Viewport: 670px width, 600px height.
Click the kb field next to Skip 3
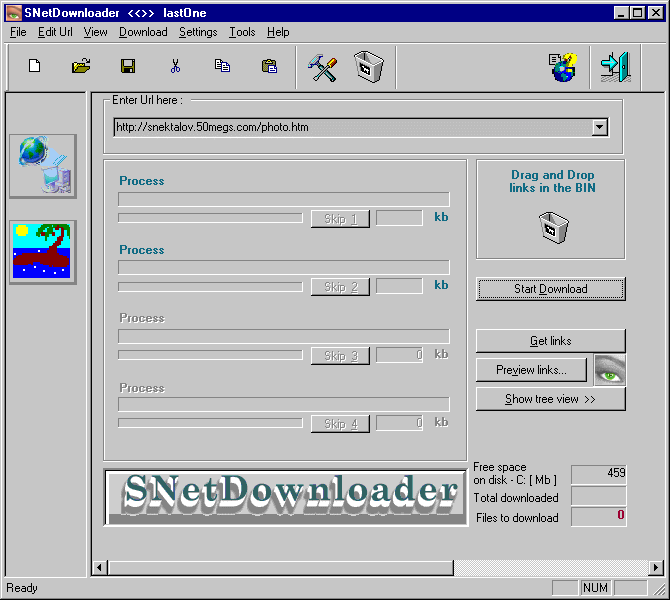pyautogui.click(x=399, y=355)
